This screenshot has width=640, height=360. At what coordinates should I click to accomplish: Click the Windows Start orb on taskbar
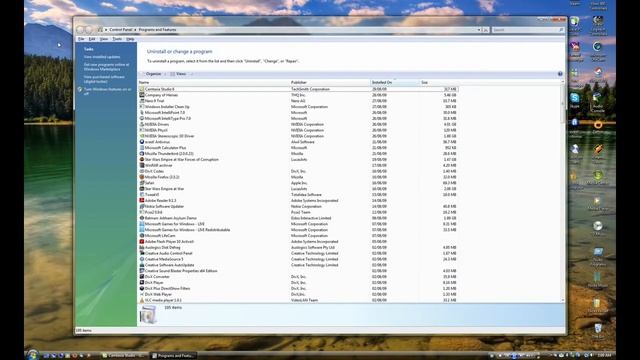tap(33, 355)
